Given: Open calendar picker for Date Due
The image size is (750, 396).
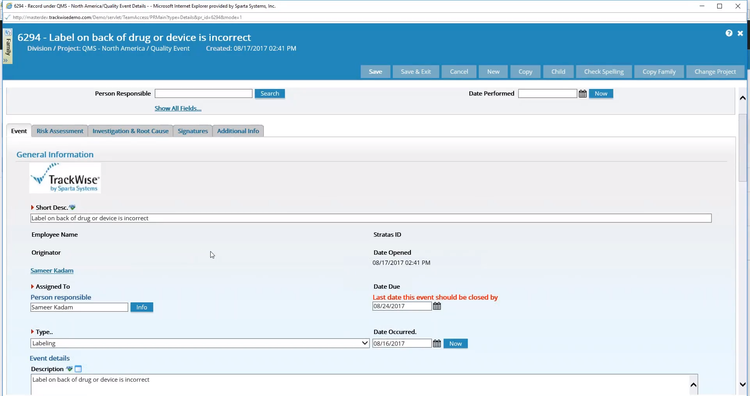Looking at the screenshot, I should point(437,306).
